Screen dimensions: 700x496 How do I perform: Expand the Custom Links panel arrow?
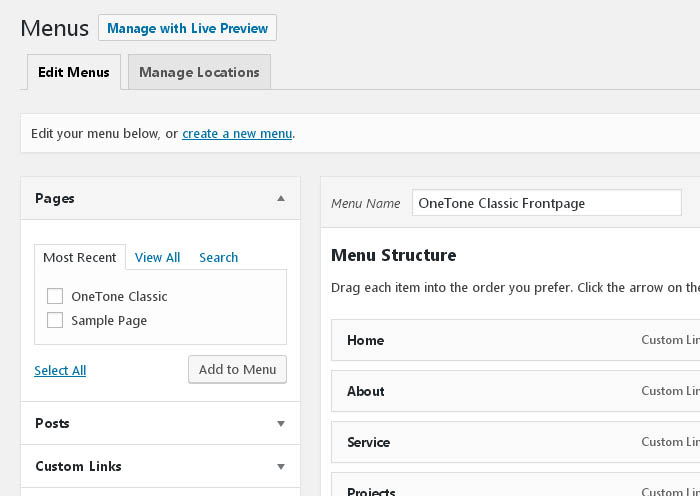point(281,467)
